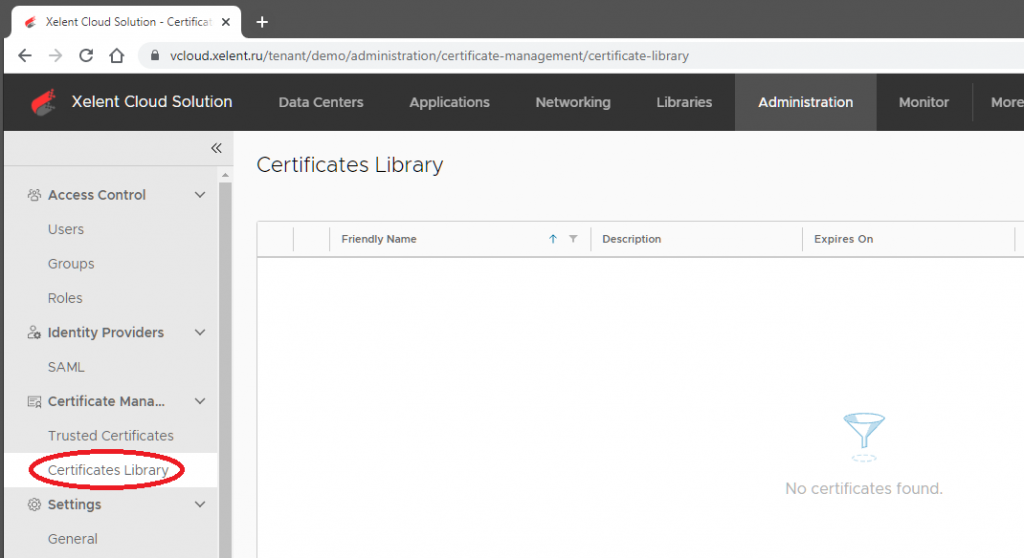Reload the page with refresh icon

click(x=86, y=56)
